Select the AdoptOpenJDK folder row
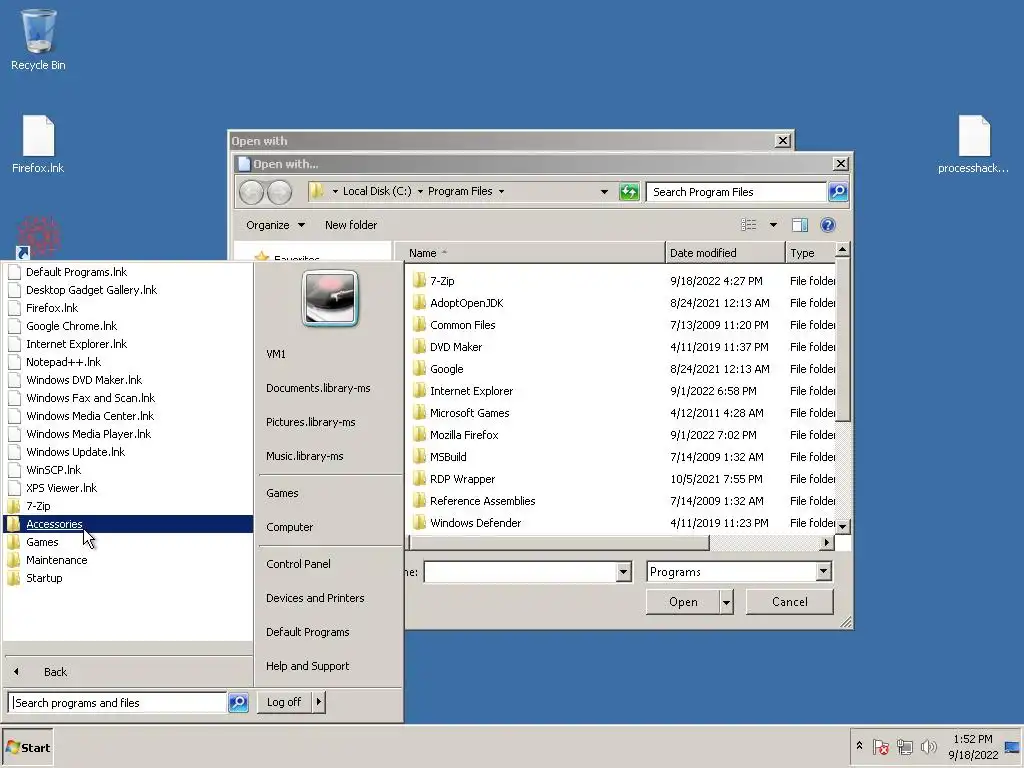The width and height of the screenshot is (1024, 768). coord(623,303)
